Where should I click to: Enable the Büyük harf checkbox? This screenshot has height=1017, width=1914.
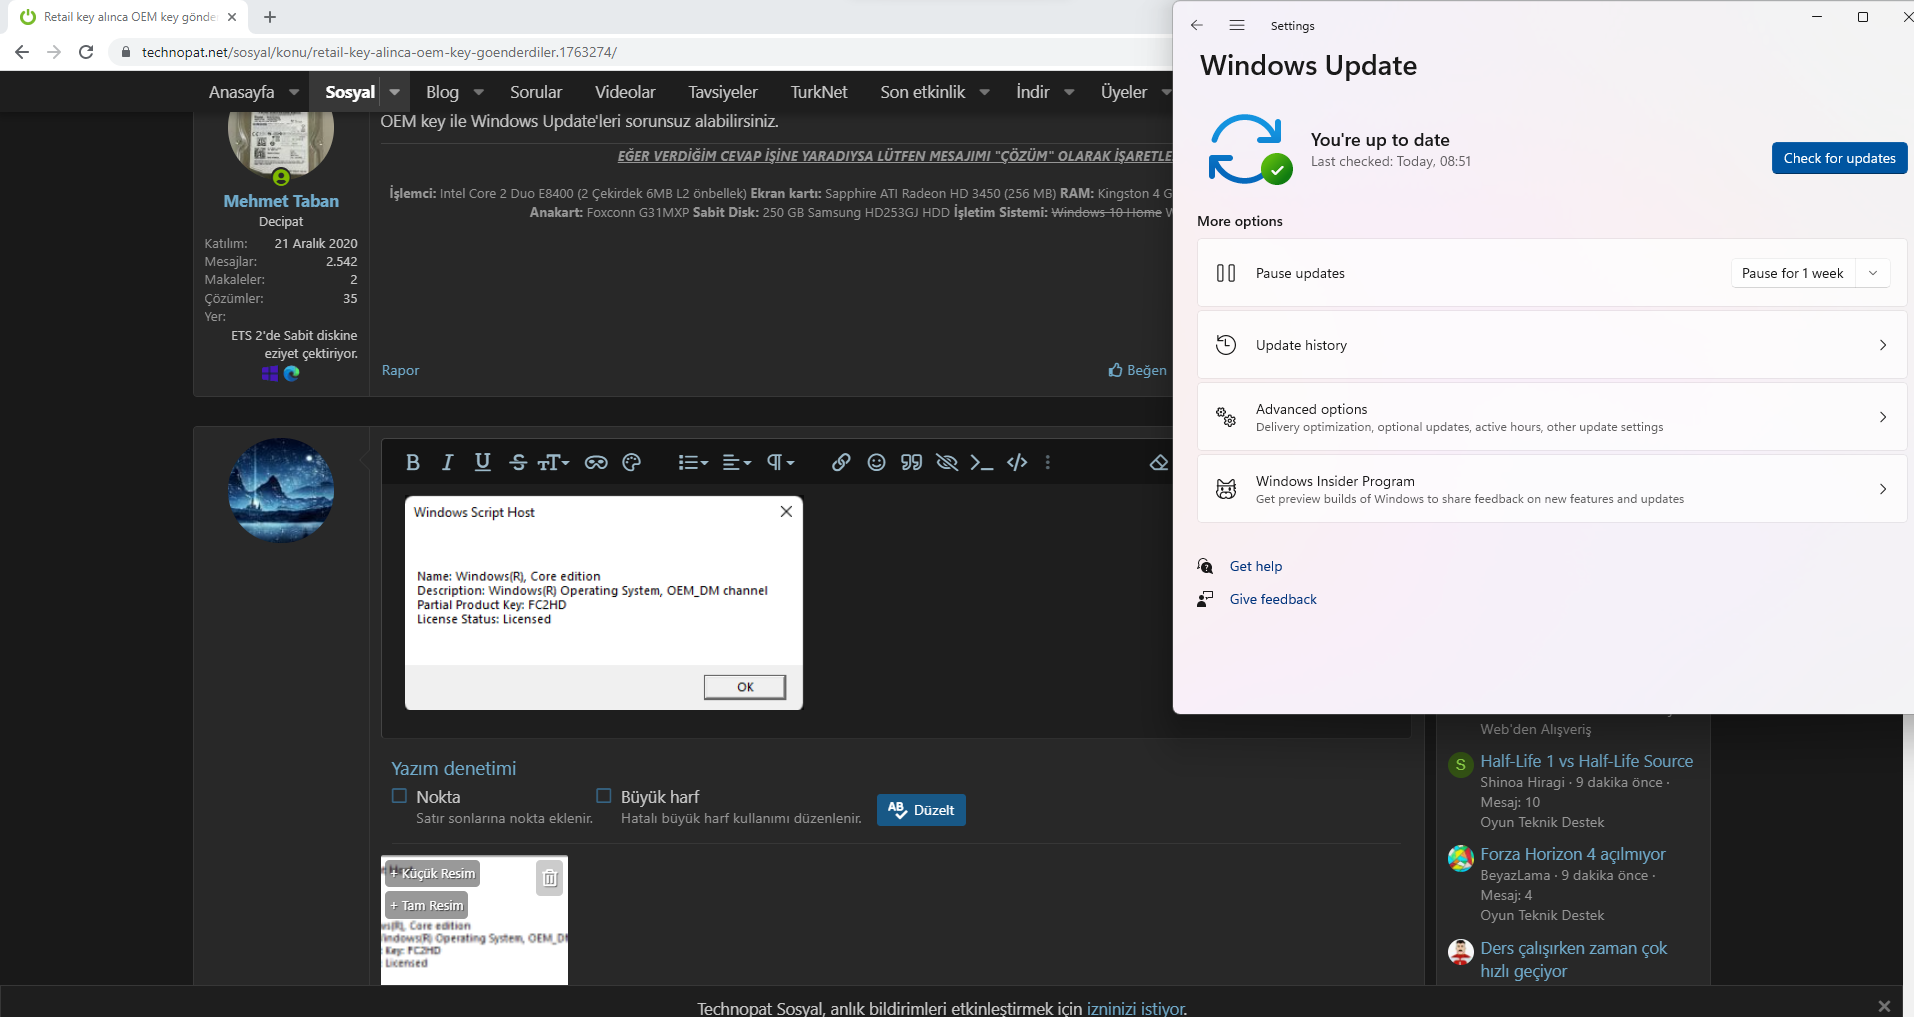604,796
